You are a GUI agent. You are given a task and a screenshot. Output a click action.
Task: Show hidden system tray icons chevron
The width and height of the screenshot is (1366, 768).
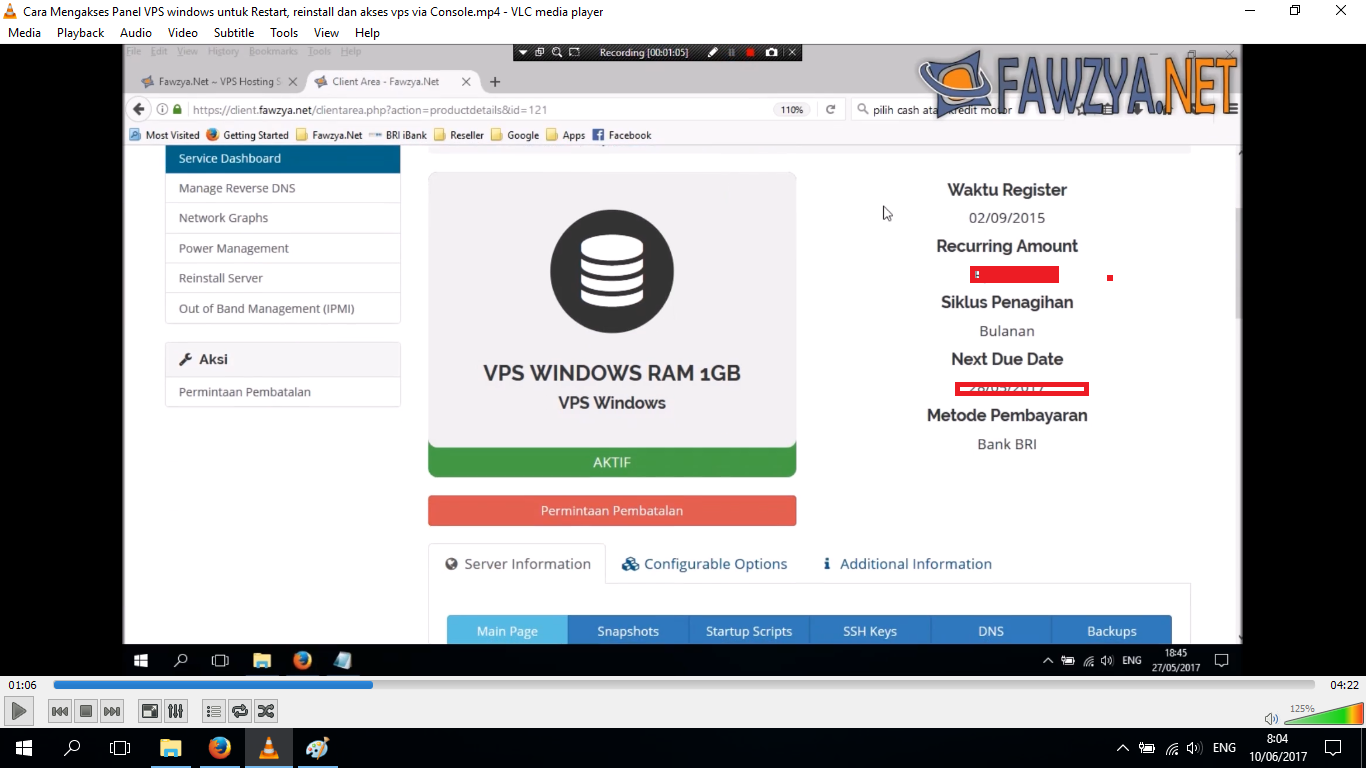[1122, 748]
